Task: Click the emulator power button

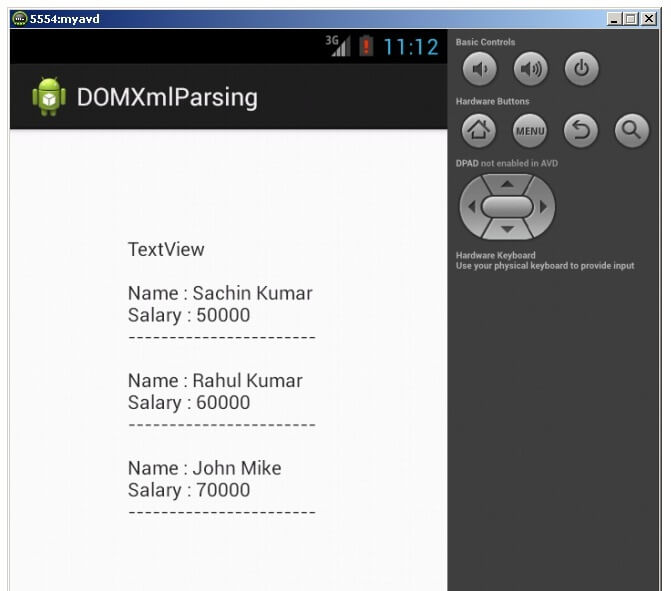Action: (x=581, y=69)
